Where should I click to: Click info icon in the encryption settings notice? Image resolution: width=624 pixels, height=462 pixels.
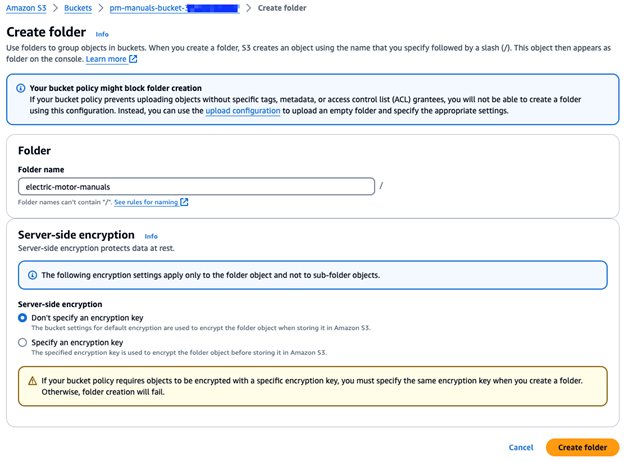(x=32, y=275)
